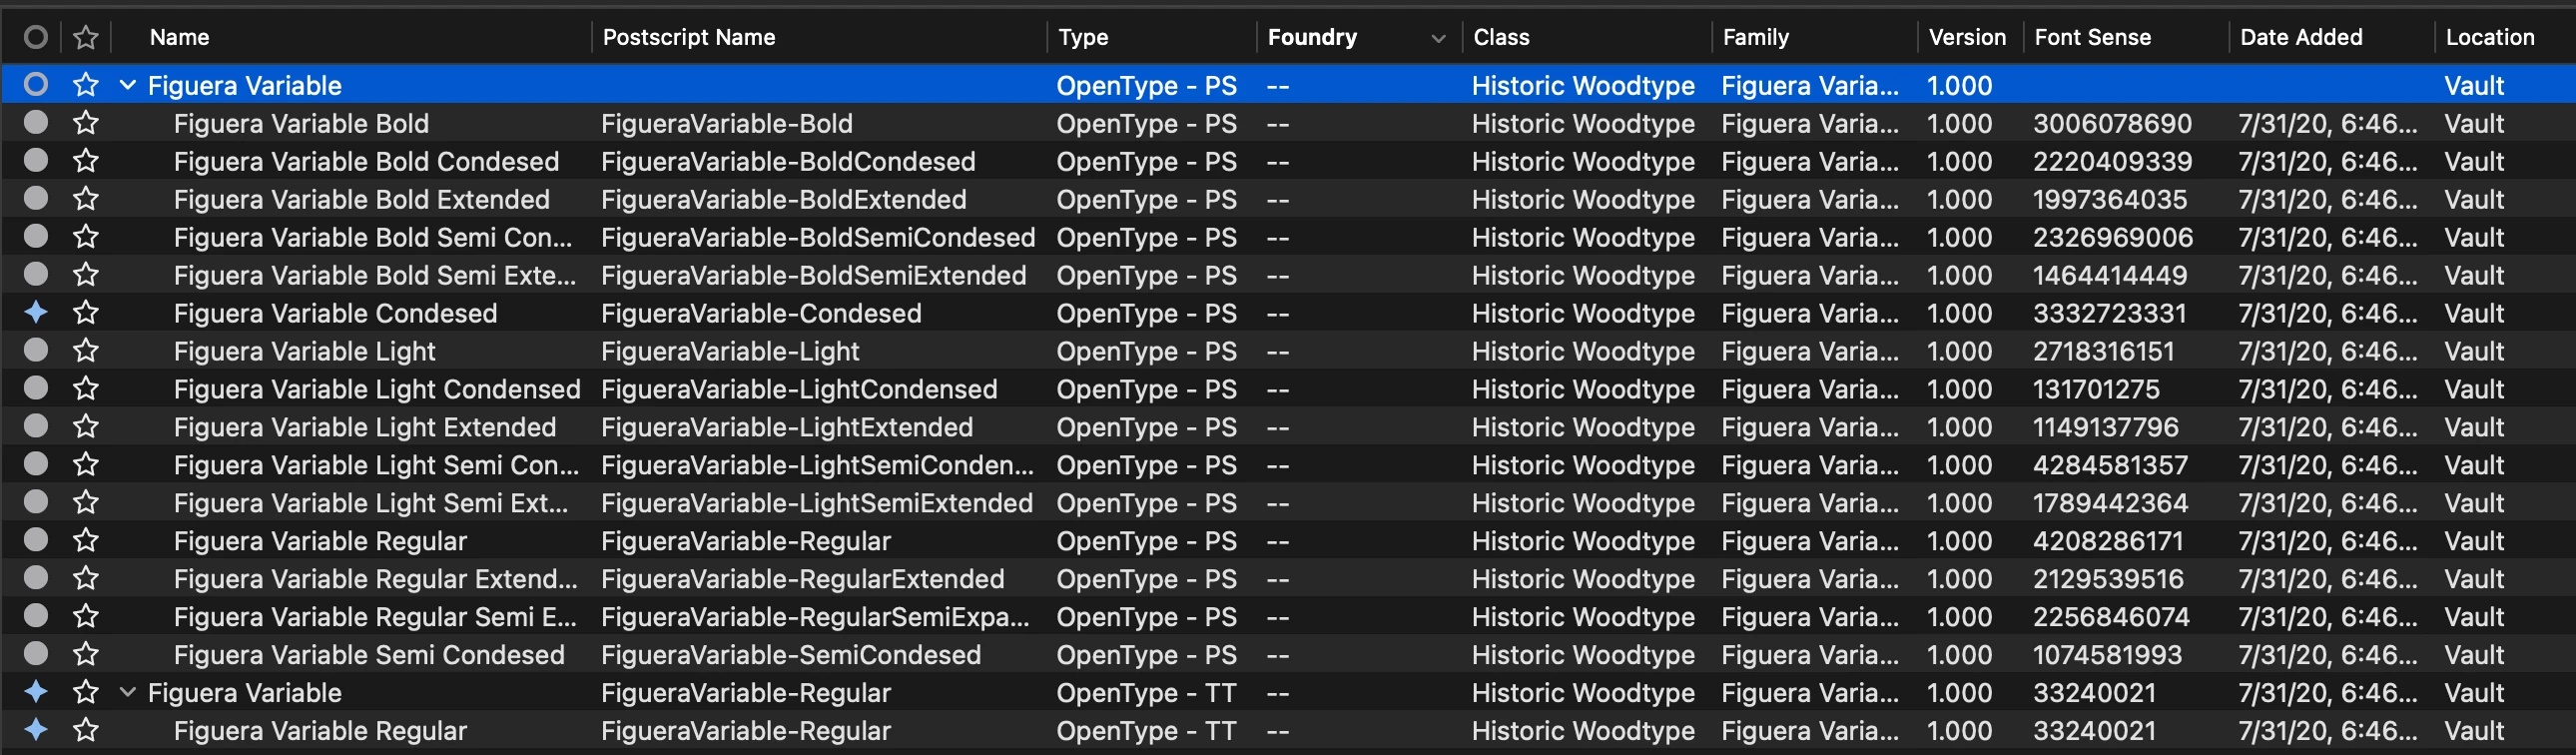
Task: Star the FigueraVariable-BoldSemiExtended row
Action: (86, 275)
